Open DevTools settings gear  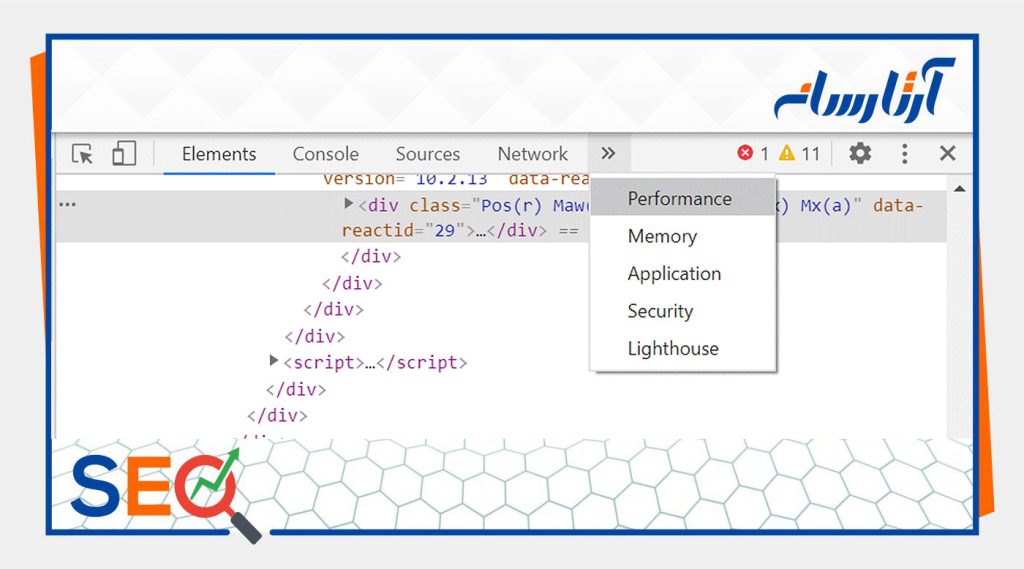[x=860, y=153]
